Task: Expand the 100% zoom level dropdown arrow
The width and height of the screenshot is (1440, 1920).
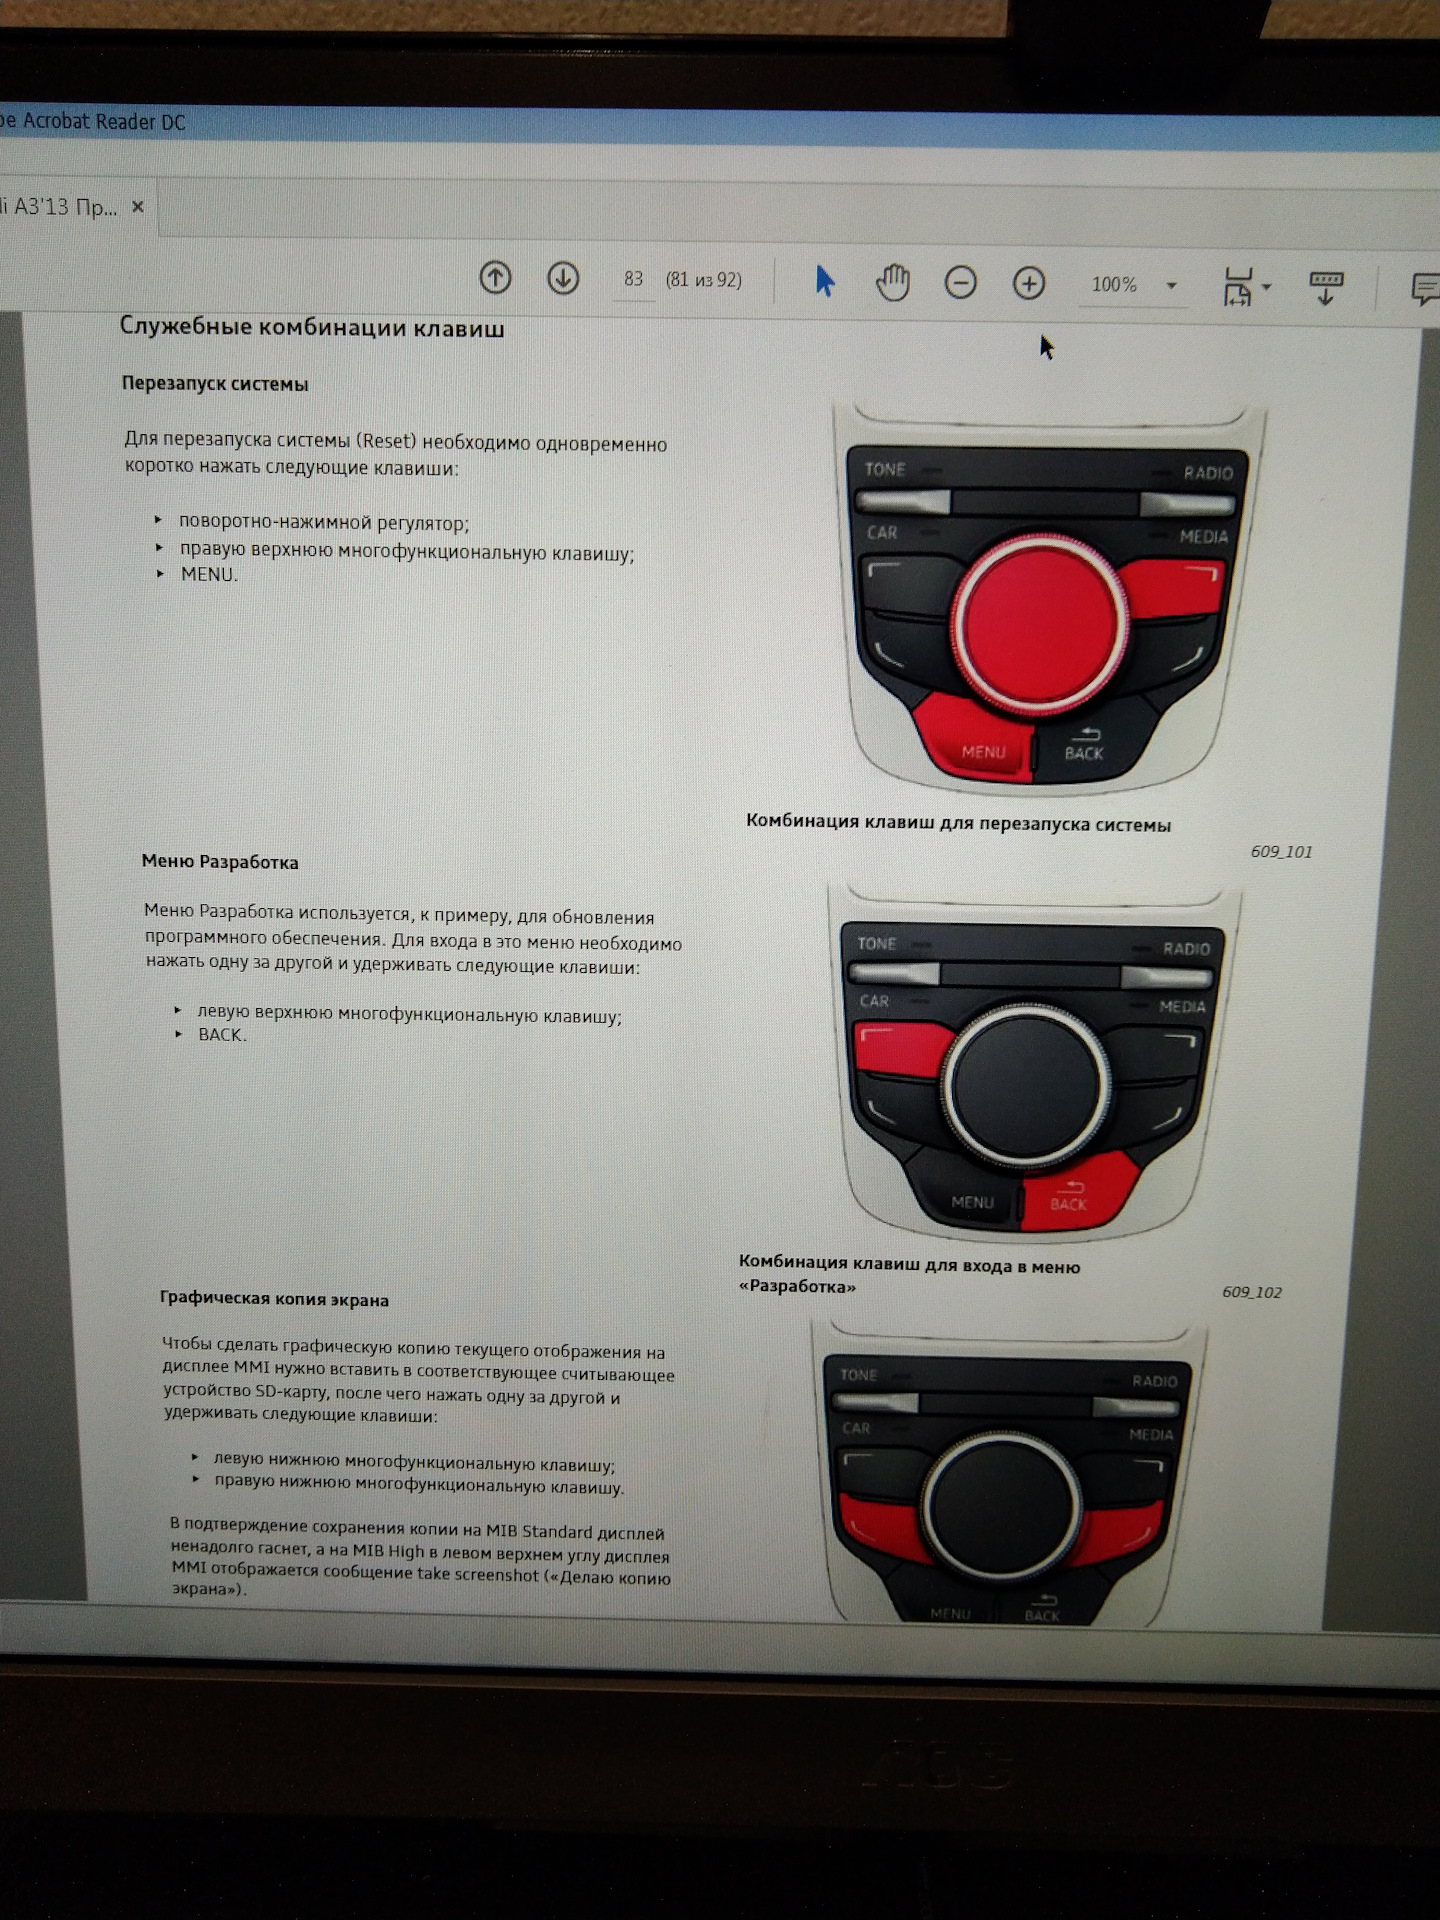Action: (1171, 286)
